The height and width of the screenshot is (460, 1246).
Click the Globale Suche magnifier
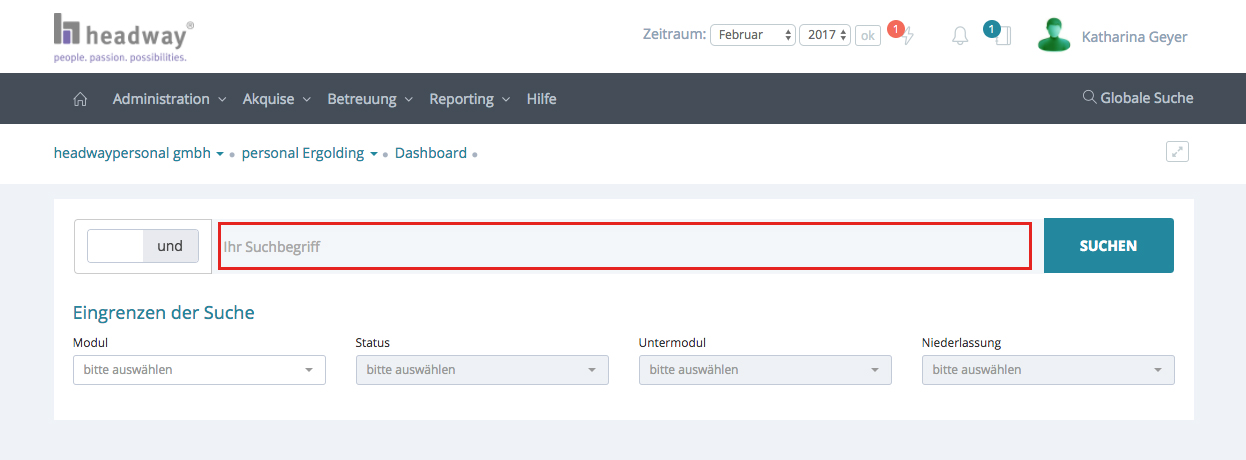[x=1089, y=98]
